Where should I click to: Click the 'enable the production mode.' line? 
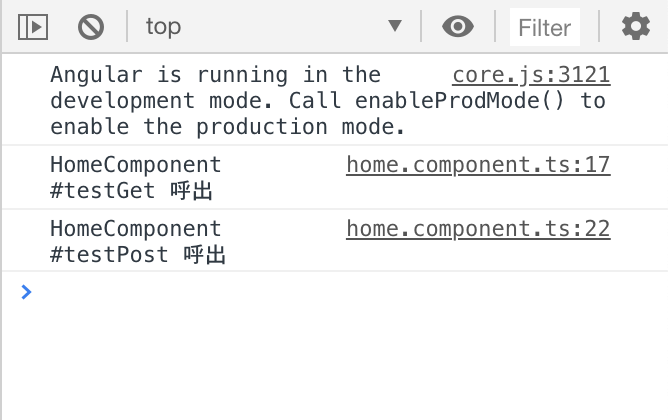point(227,127)
